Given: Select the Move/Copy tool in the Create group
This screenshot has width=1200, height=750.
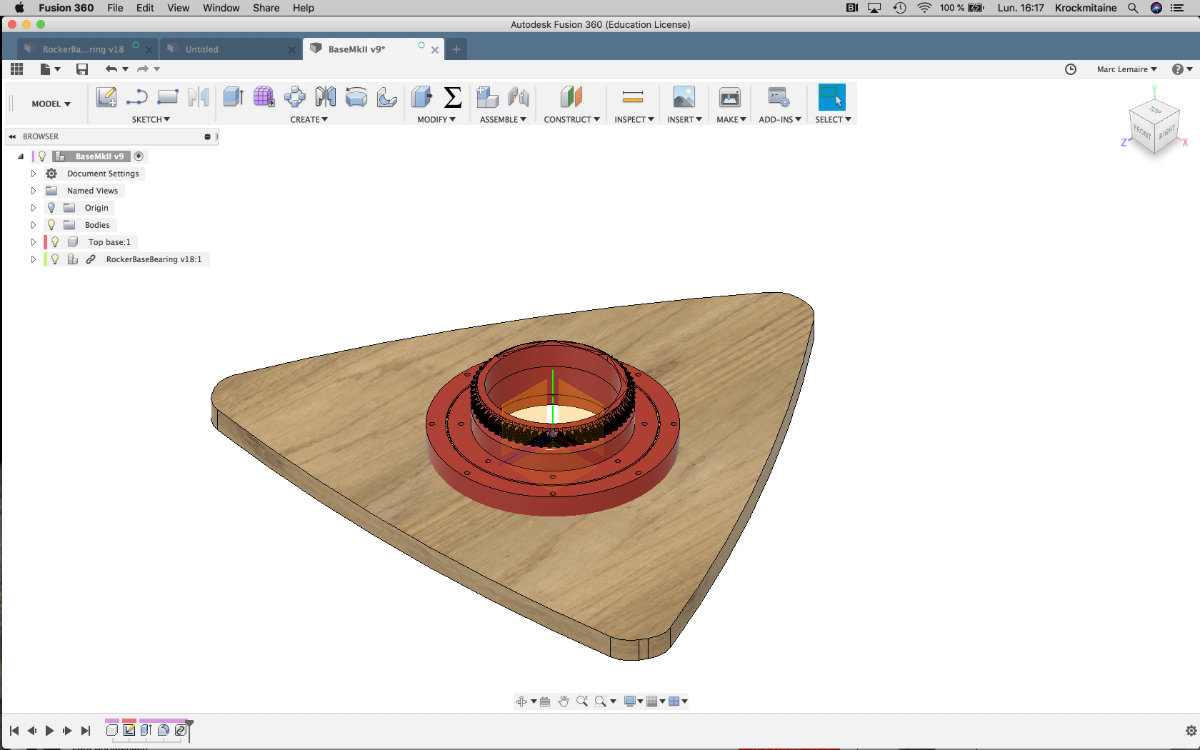Looking at the screenshot, I should pyautogui.click(x=295, y=97).
